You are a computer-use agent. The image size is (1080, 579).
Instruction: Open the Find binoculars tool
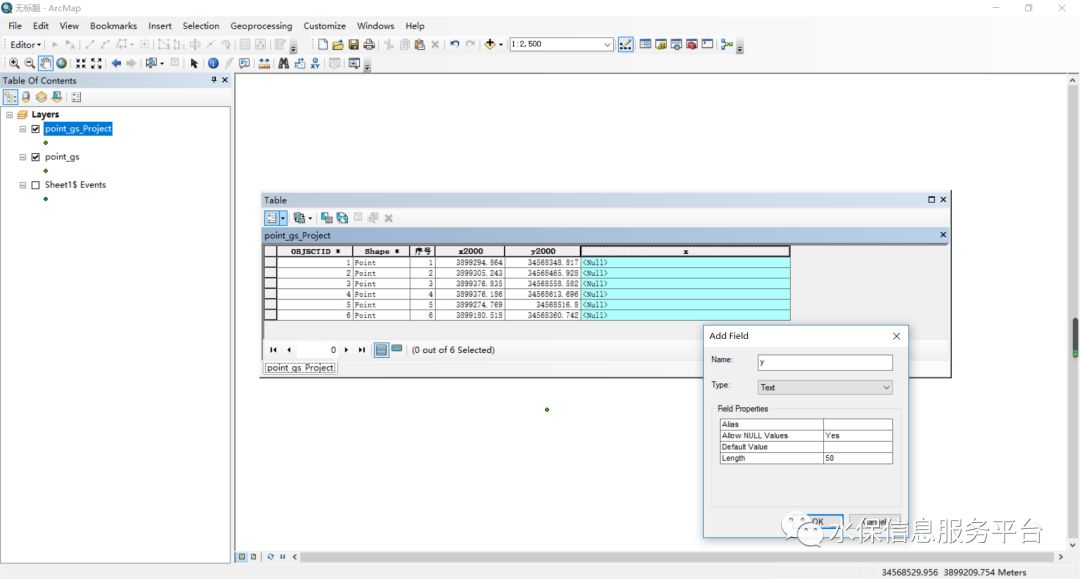(x=283, y=63)
